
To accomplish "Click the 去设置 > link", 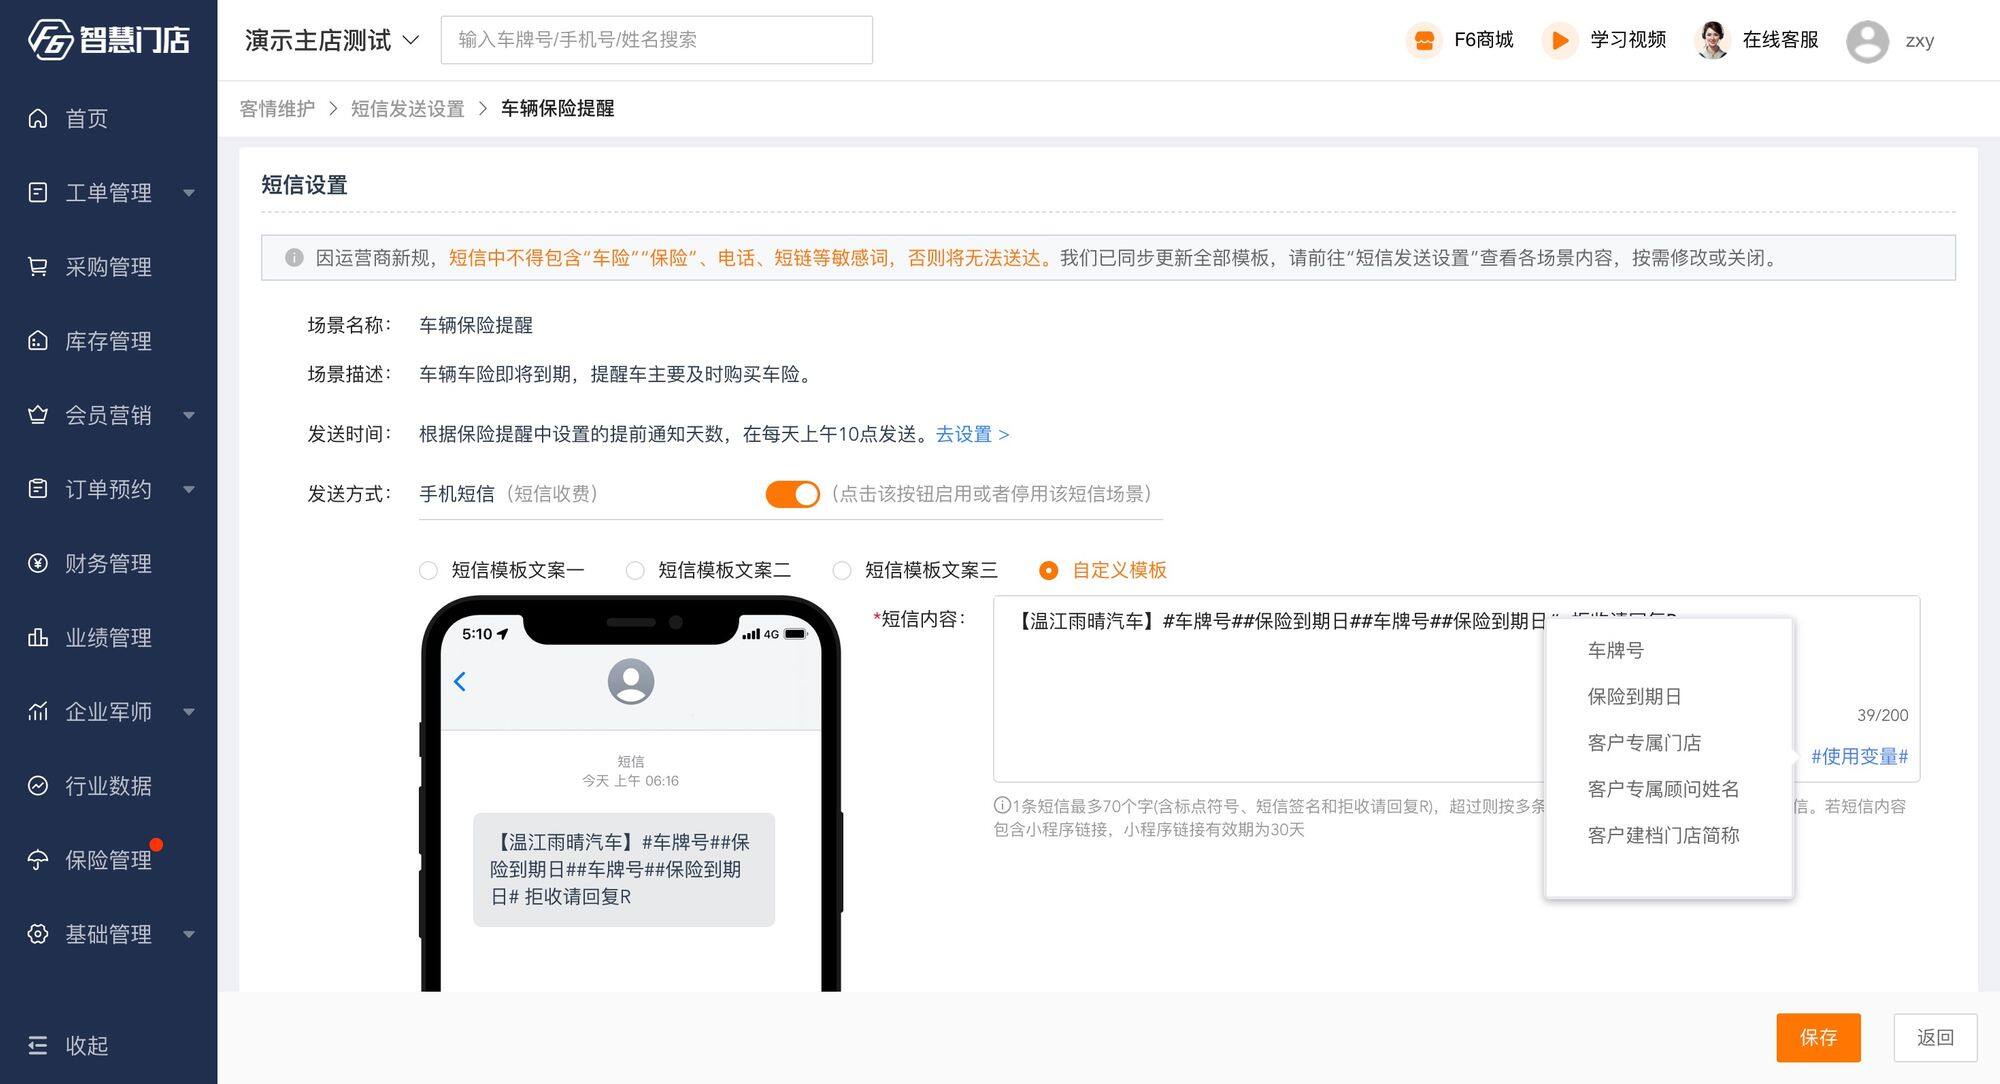I will [x=972, y=434].
